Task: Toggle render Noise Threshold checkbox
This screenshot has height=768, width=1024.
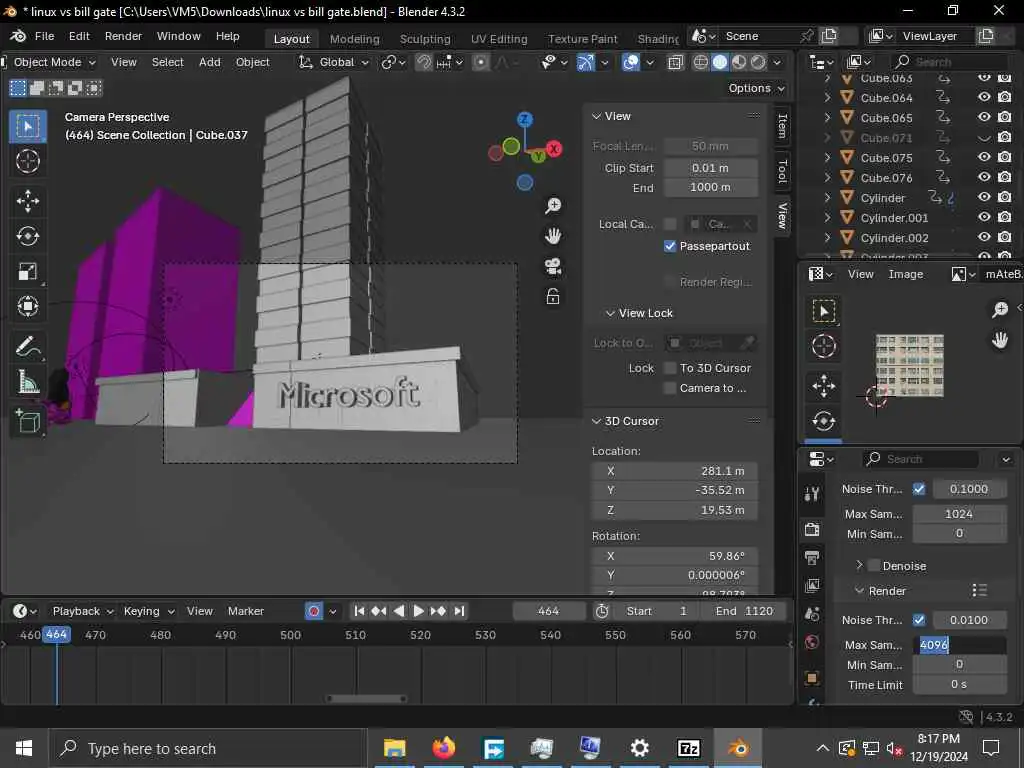Action: tap(919, 619)
